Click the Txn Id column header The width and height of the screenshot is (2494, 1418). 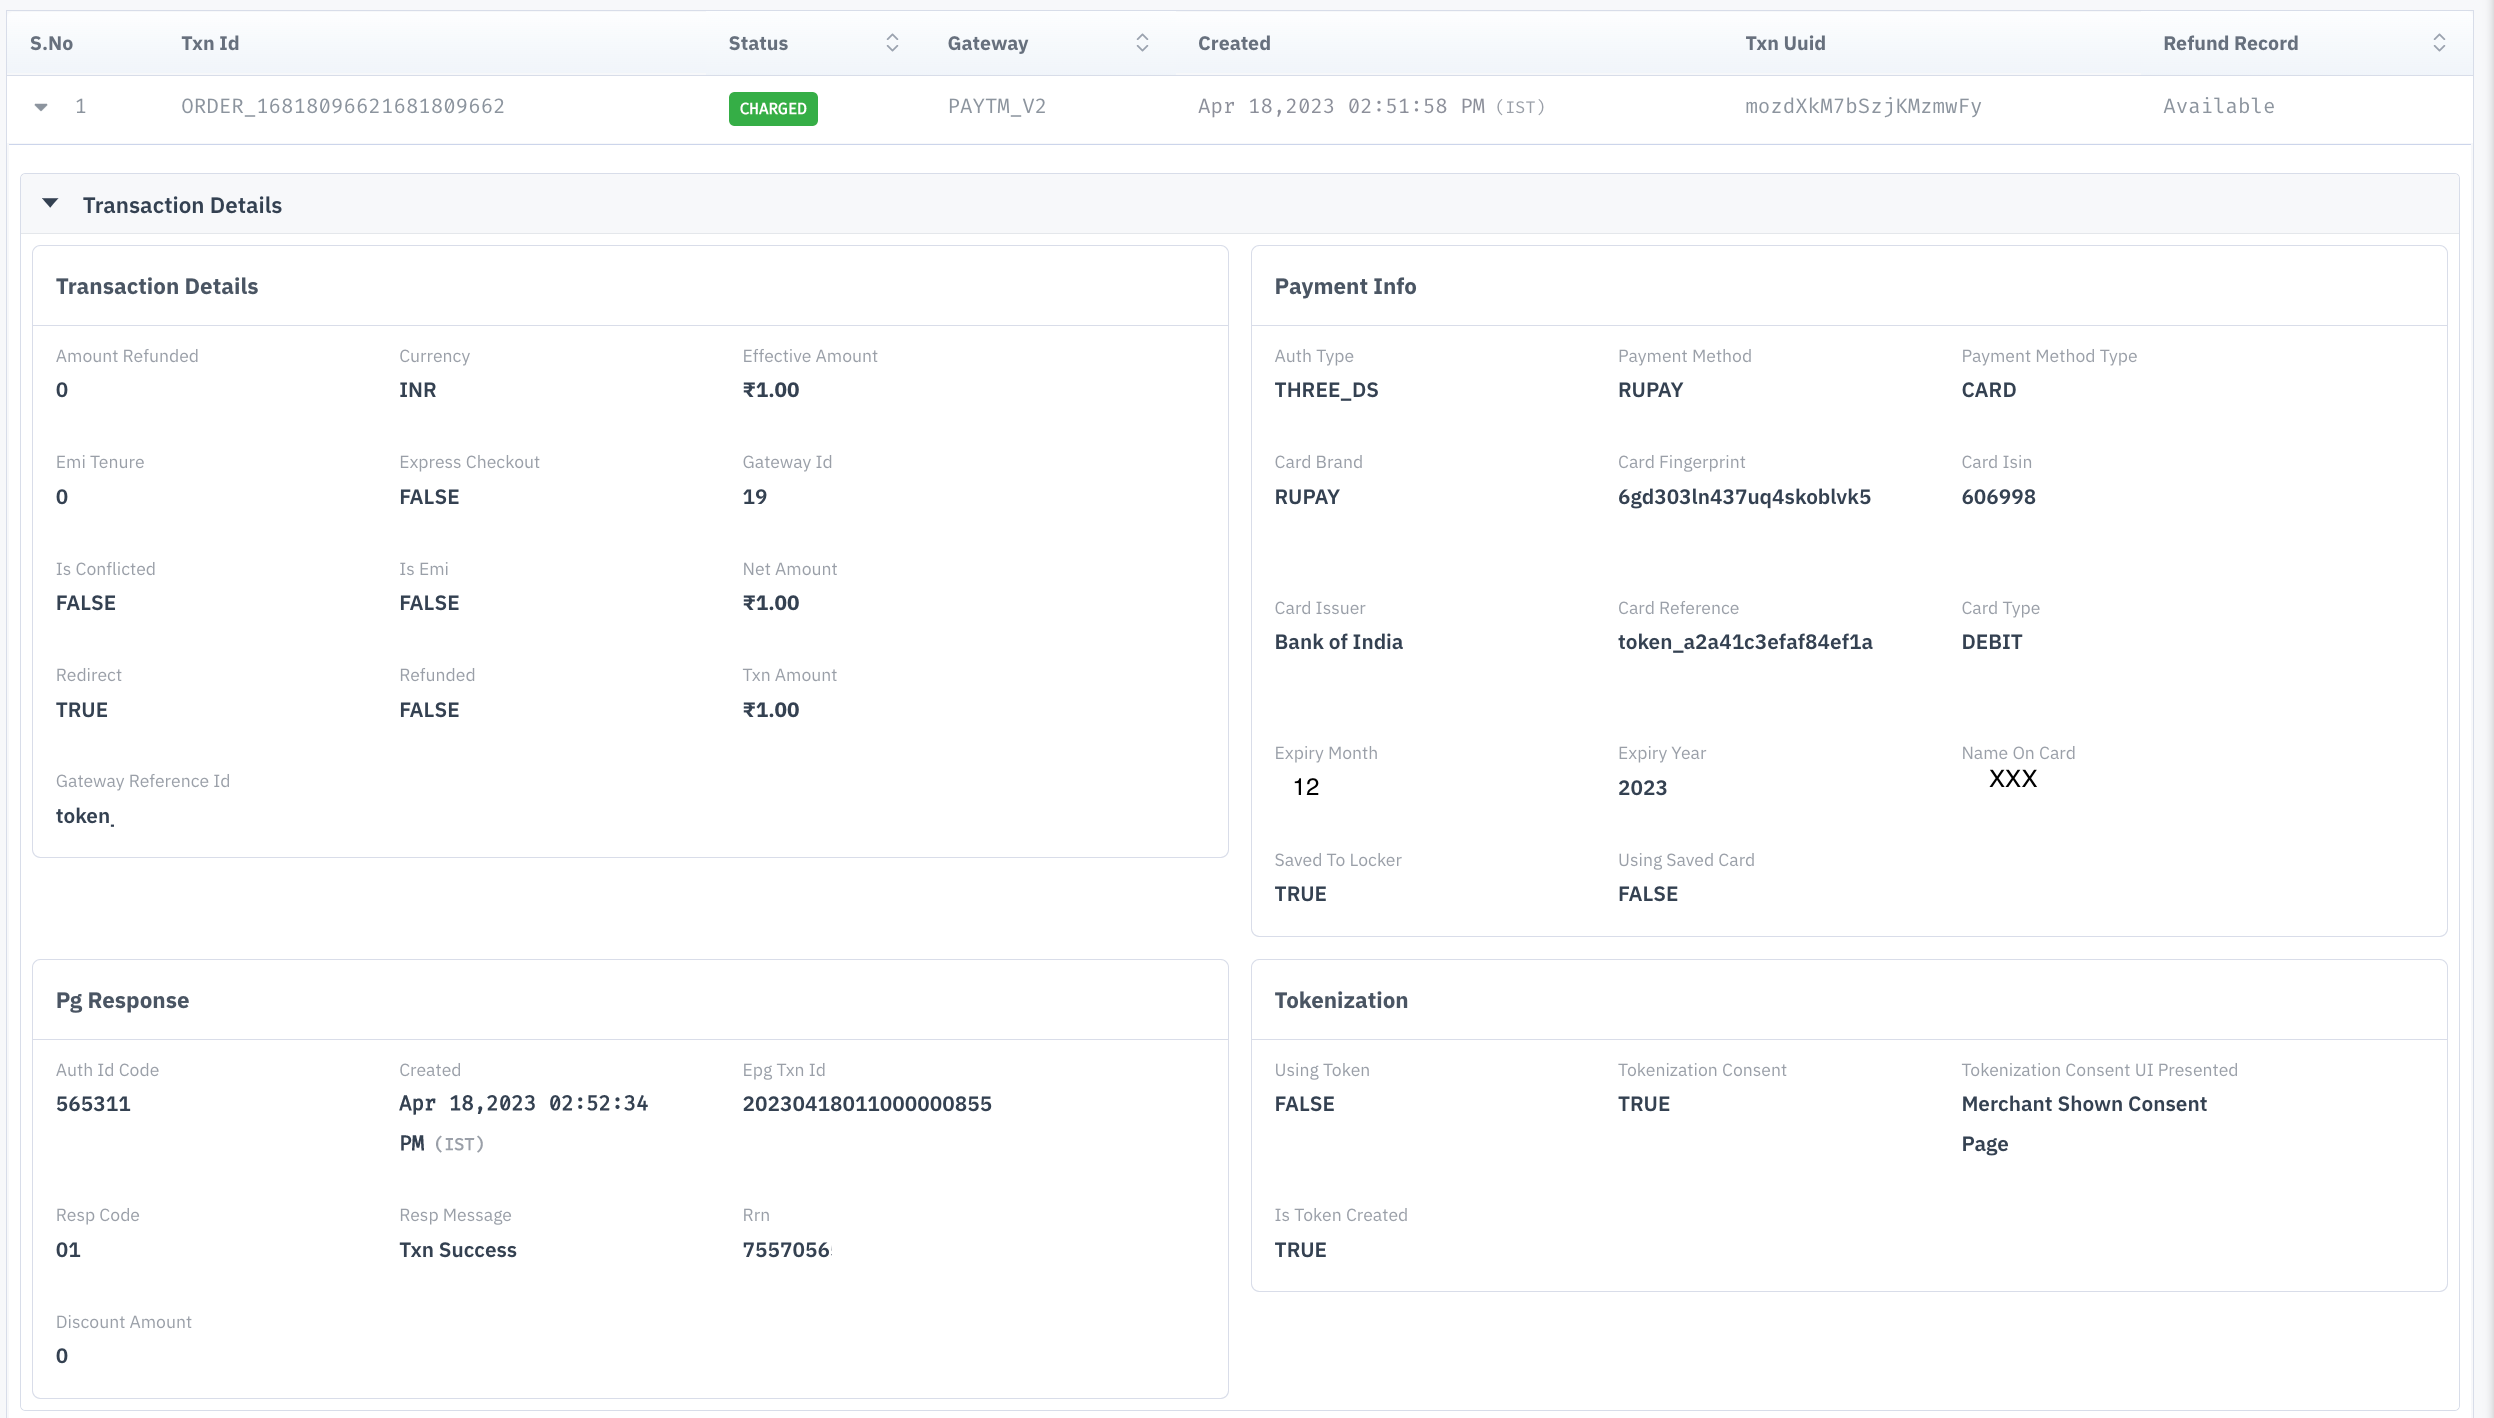[210, 43]
